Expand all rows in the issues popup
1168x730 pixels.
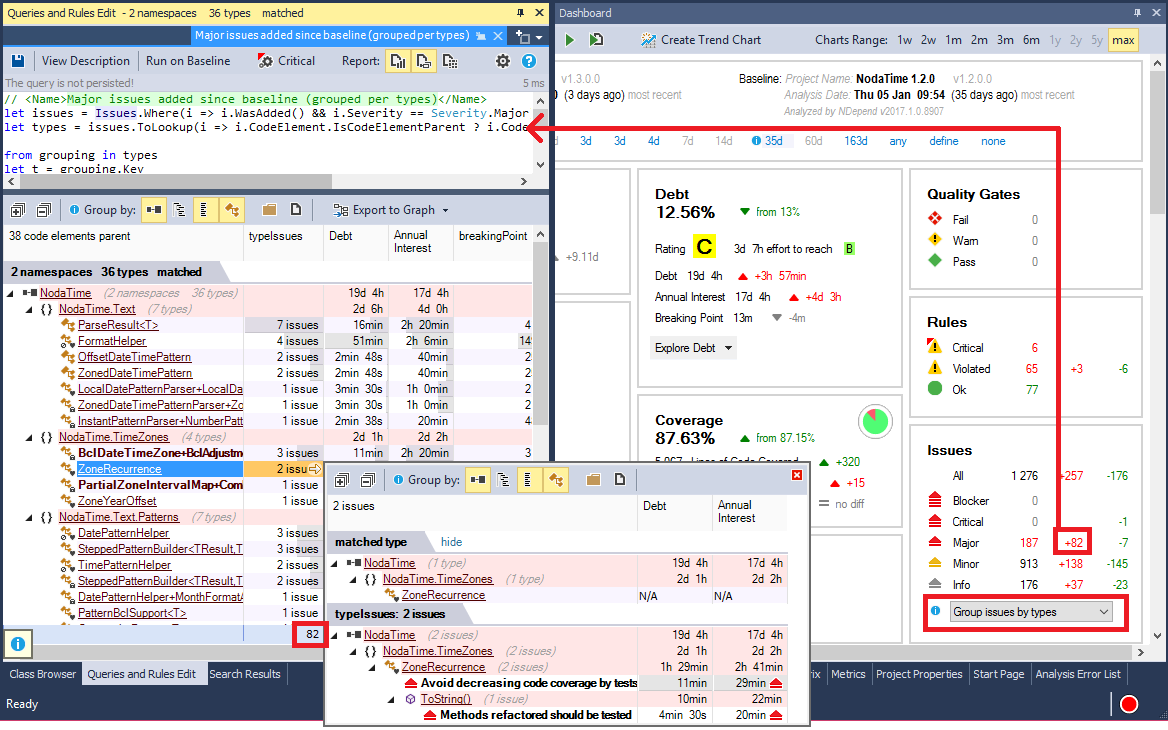pos(342,480)
